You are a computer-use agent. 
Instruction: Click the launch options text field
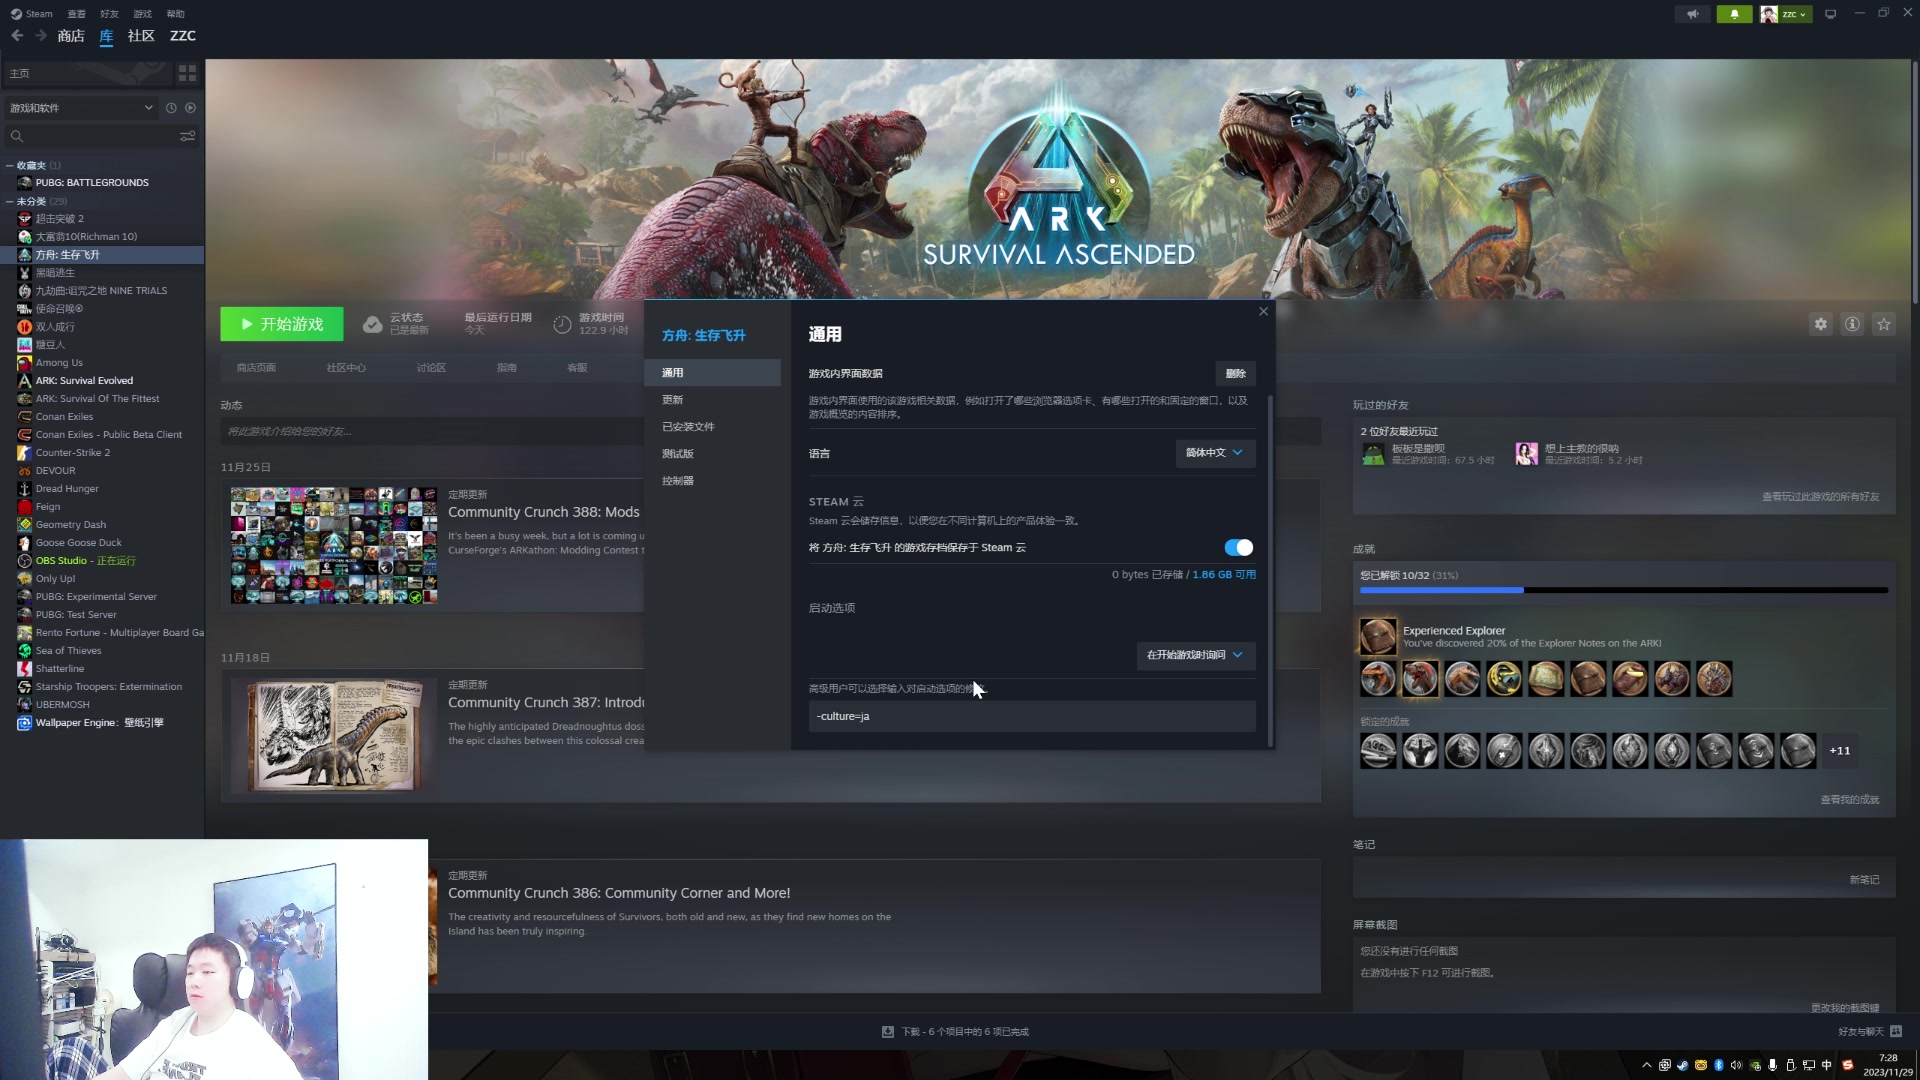pos(1032,716)
